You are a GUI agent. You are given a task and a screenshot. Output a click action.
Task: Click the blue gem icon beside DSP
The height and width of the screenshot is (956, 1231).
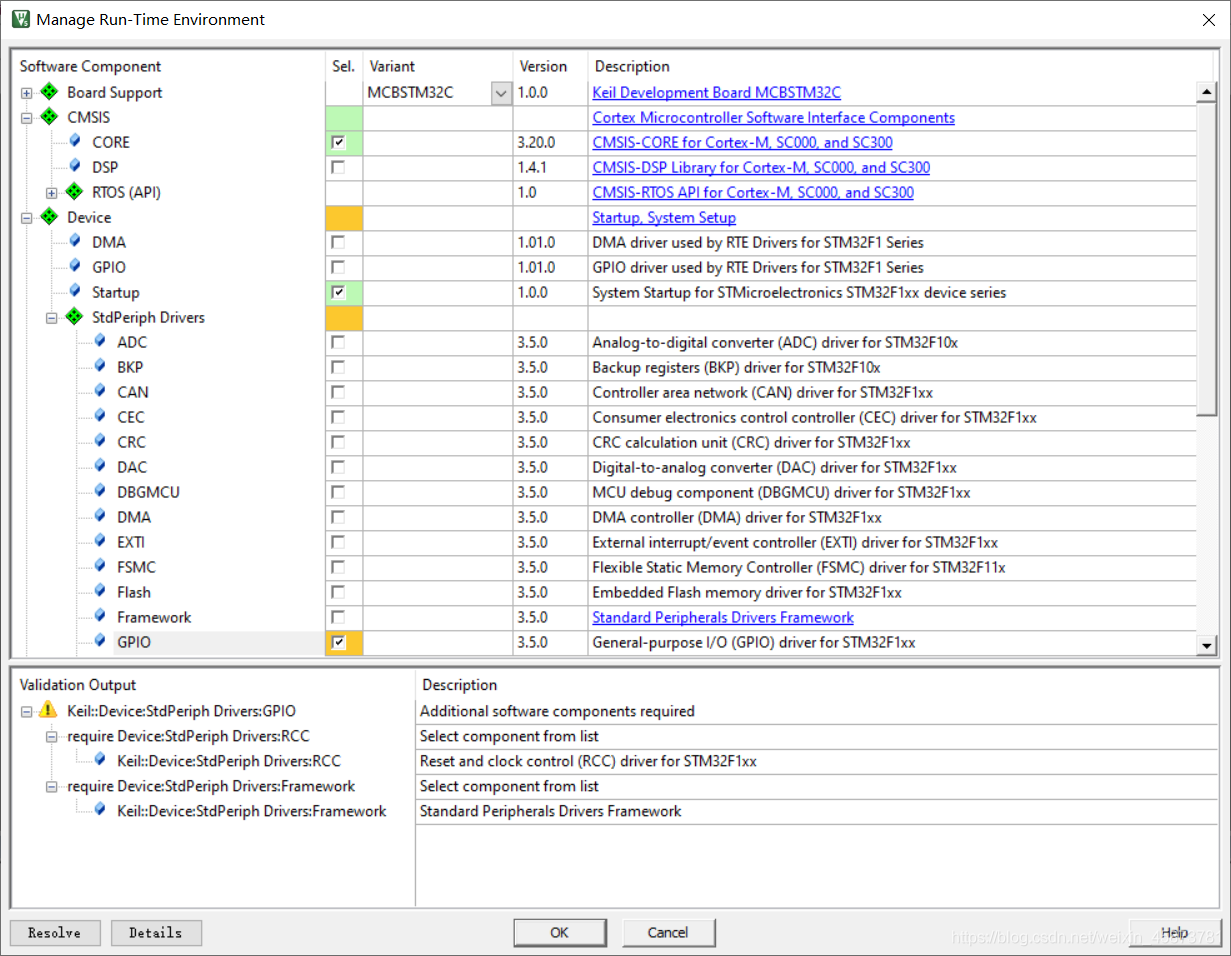(x=75, y=166)
